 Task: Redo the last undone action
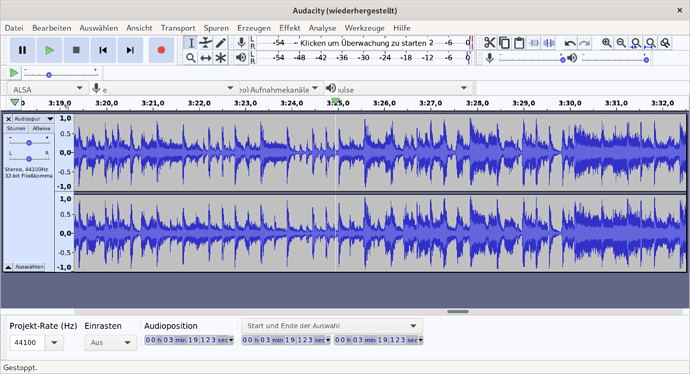(x=584, y=43)
